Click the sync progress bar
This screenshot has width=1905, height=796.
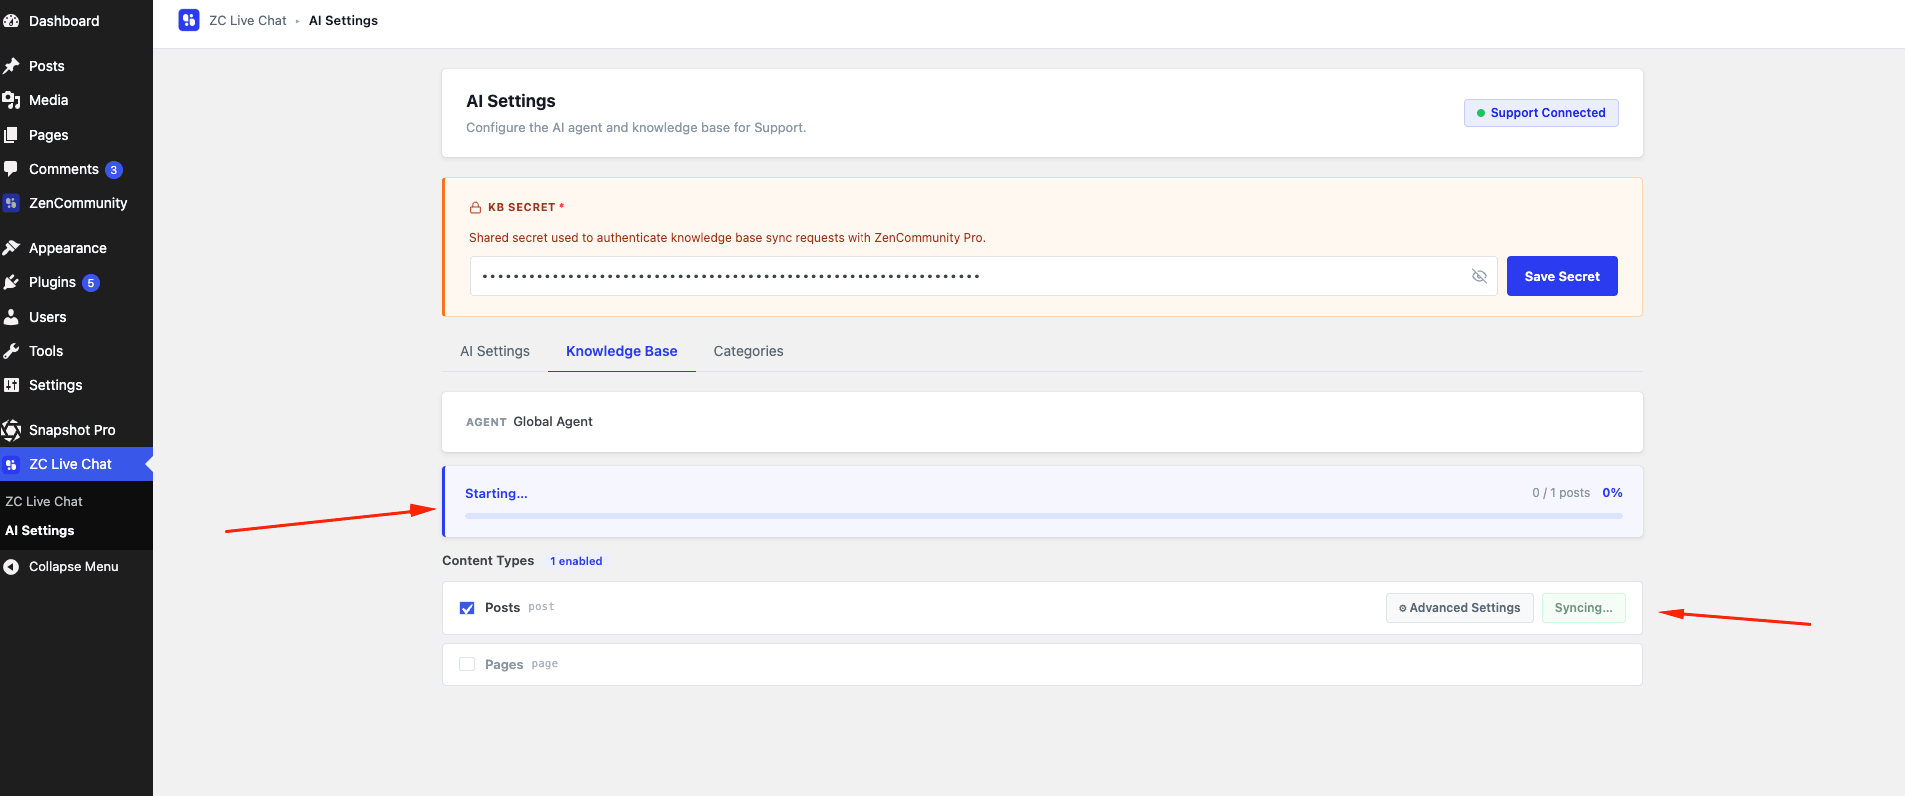coord(1044,516)
